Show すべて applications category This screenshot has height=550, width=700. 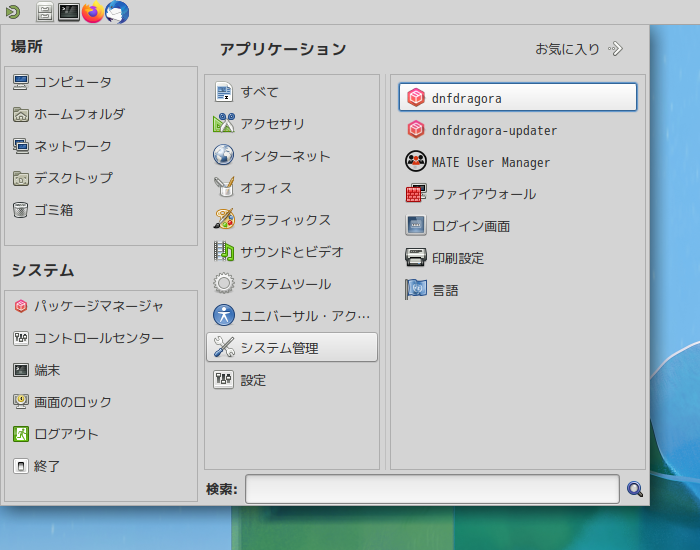(292, 92)
